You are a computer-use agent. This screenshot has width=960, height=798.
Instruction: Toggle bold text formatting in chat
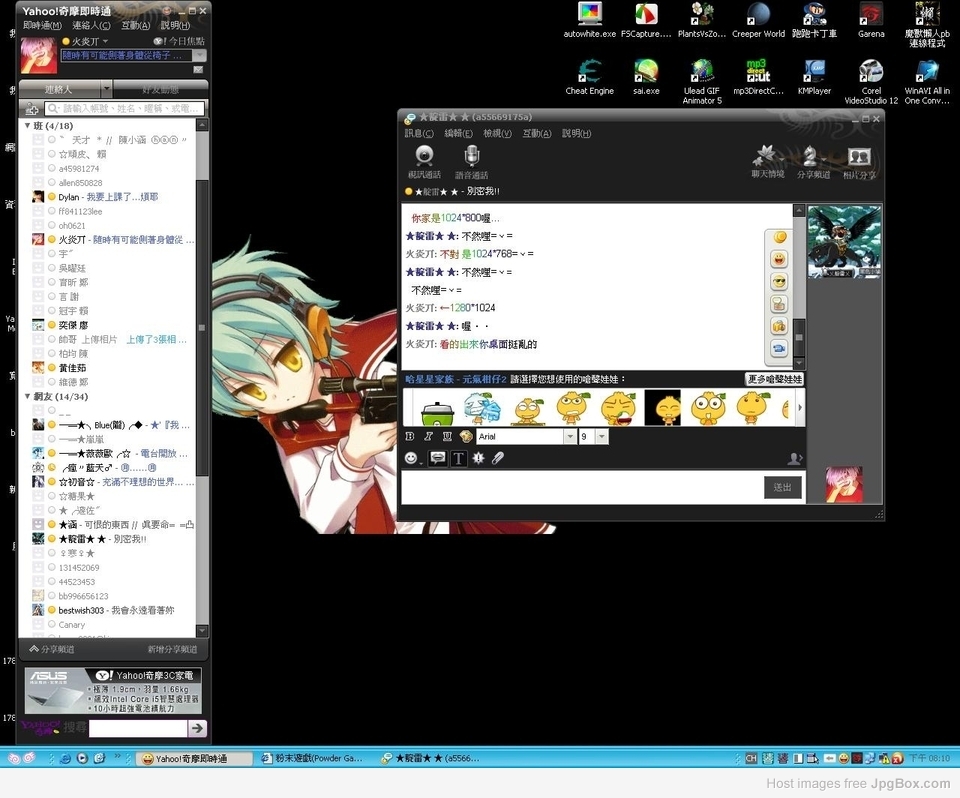point(410,437)
